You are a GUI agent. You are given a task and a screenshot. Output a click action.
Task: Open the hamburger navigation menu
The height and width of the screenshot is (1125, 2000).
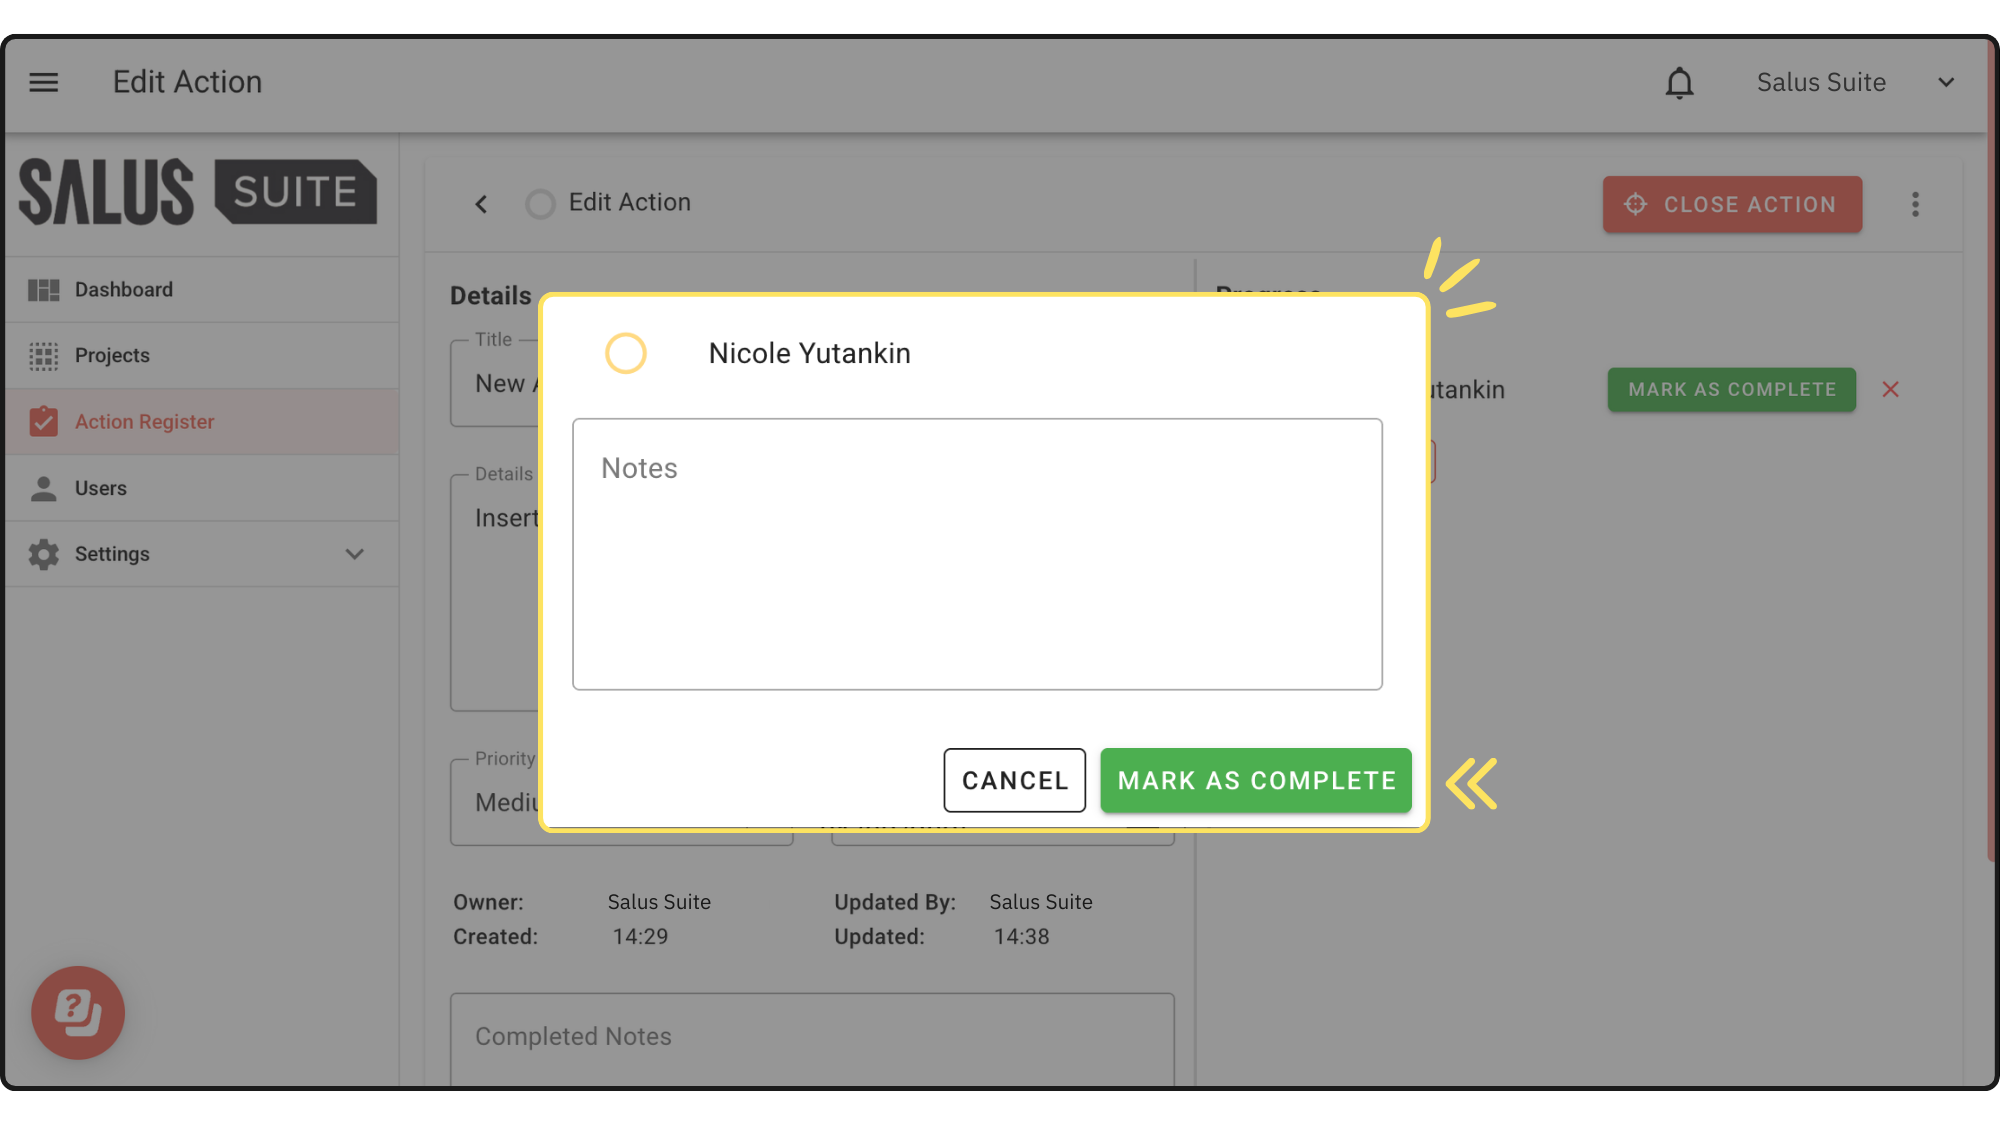click(x=43, y=82)
